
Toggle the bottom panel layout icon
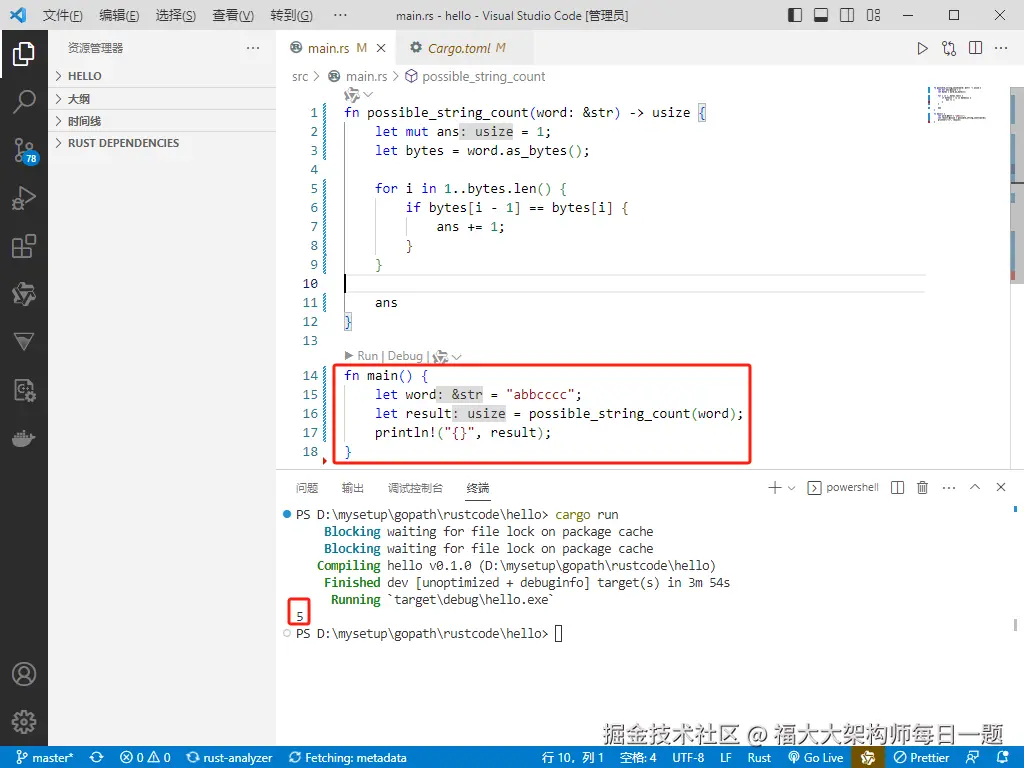tap(821, 15)
